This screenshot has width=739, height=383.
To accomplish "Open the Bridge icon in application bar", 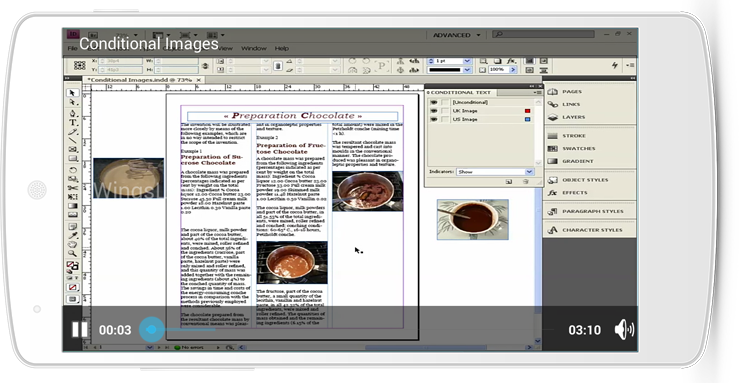I will (93, 35).
